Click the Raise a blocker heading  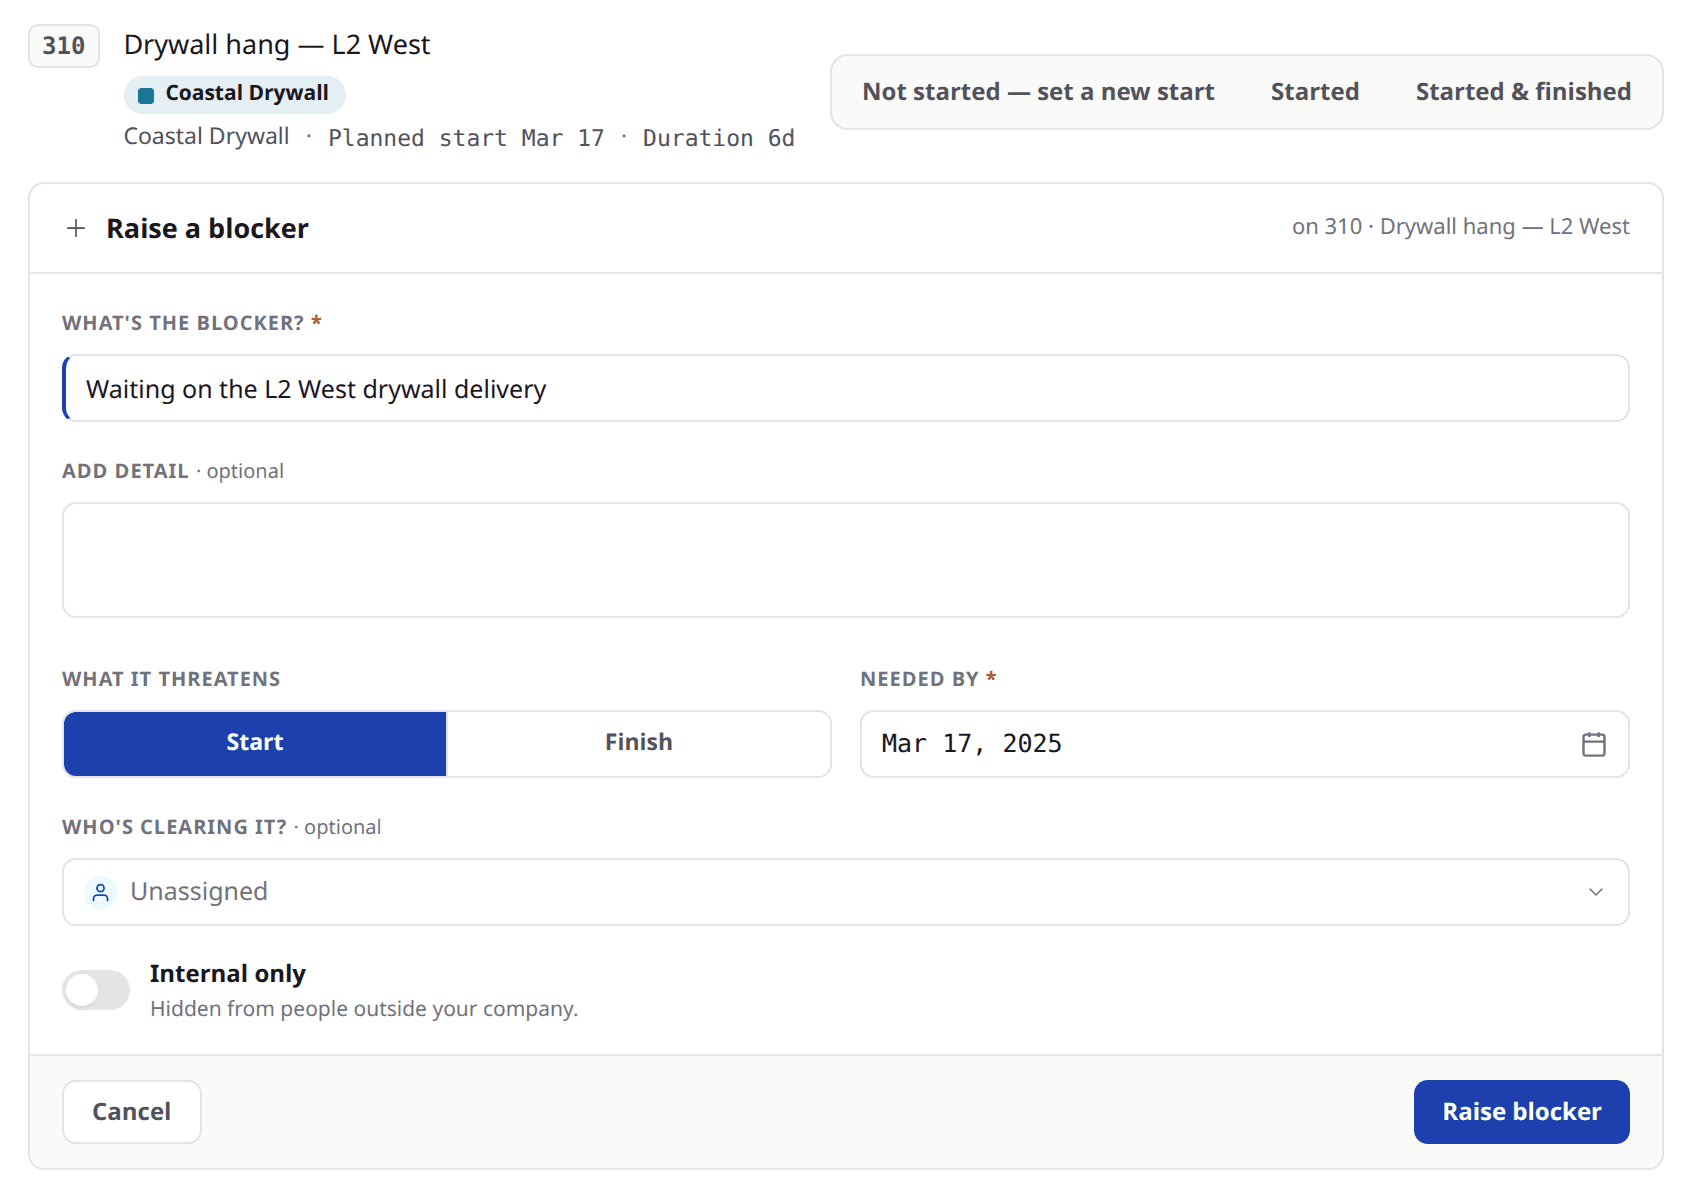(x=207, y=229)
